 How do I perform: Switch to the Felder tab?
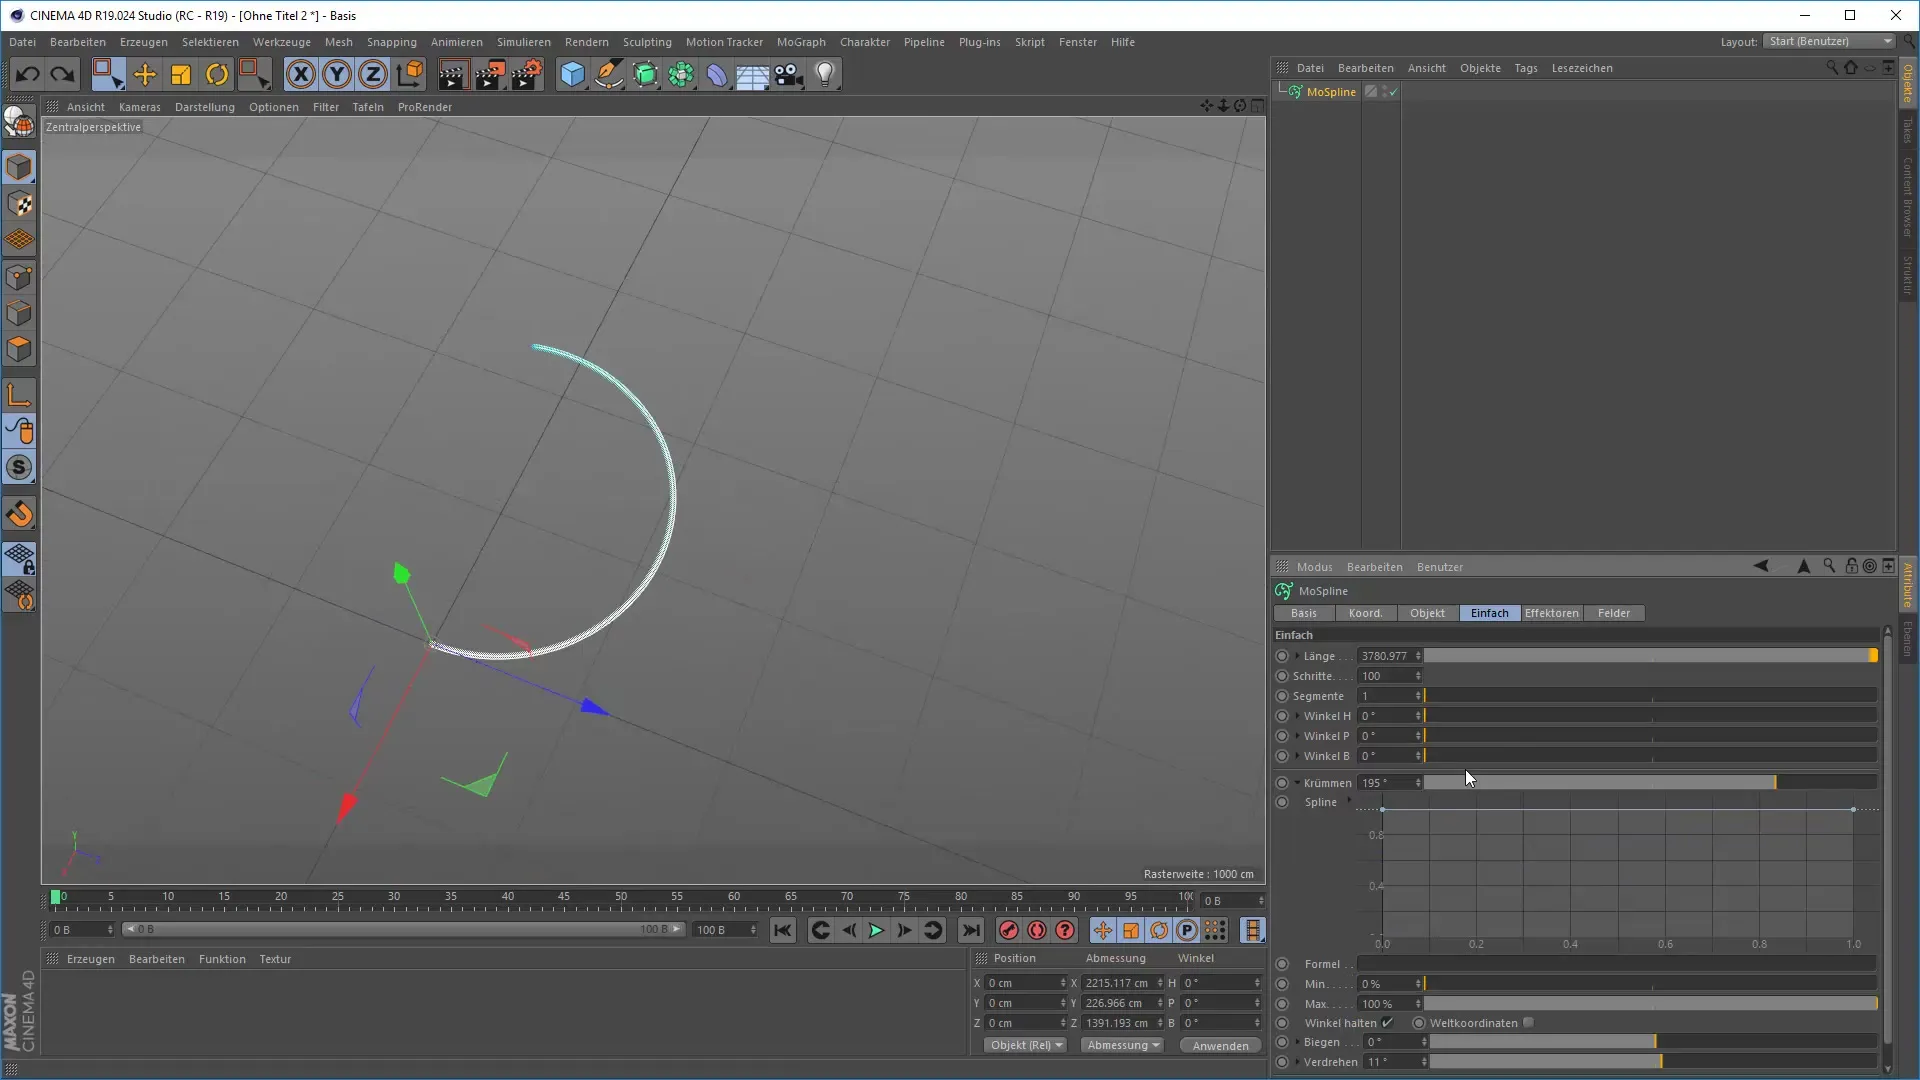(x=1613, y=613)
